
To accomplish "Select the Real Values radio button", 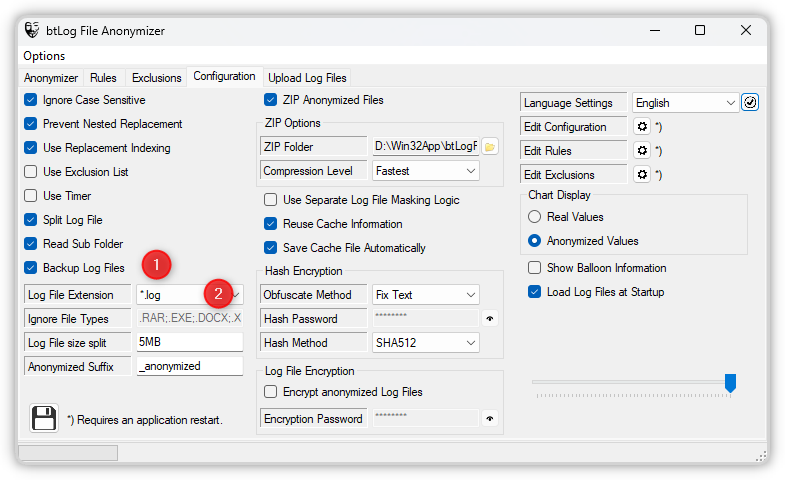I will (535, 217).
